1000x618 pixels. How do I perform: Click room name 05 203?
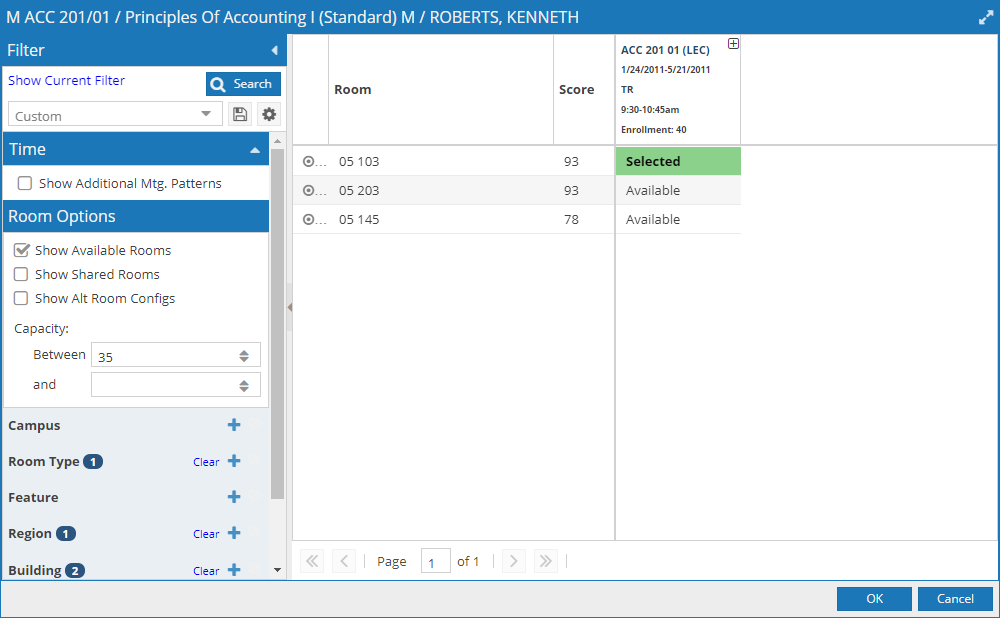pos(359,191)
